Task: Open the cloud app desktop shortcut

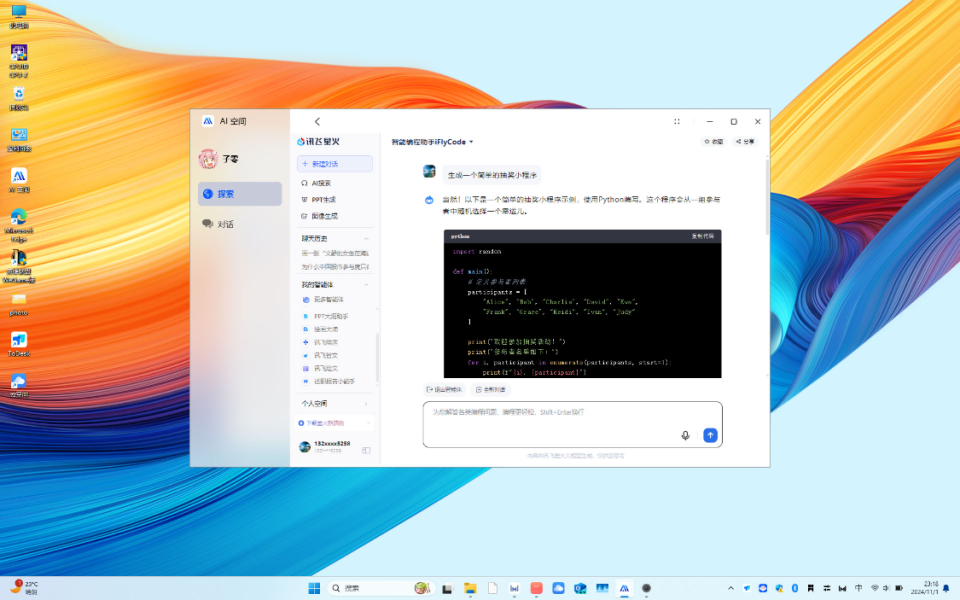Action: coord(19,385)
